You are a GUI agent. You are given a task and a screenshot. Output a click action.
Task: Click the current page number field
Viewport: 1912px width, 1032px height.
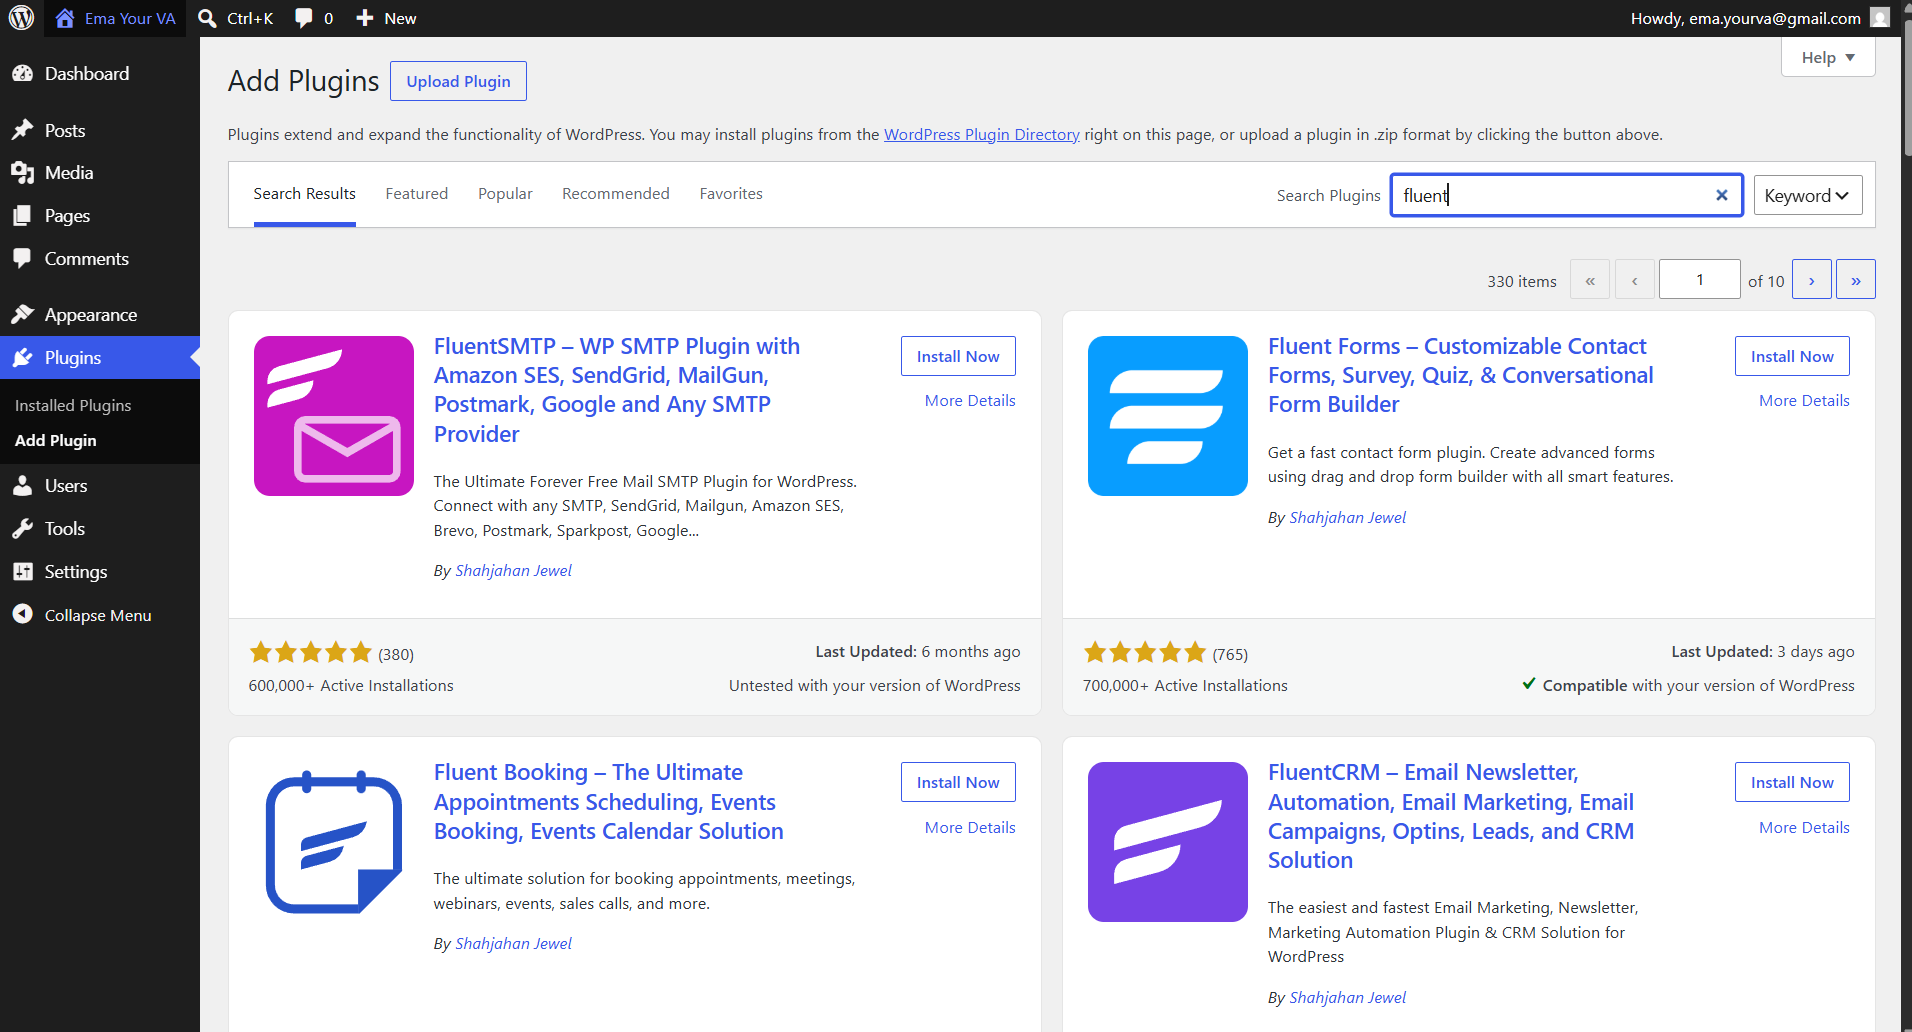click(x=1699, y=279)
